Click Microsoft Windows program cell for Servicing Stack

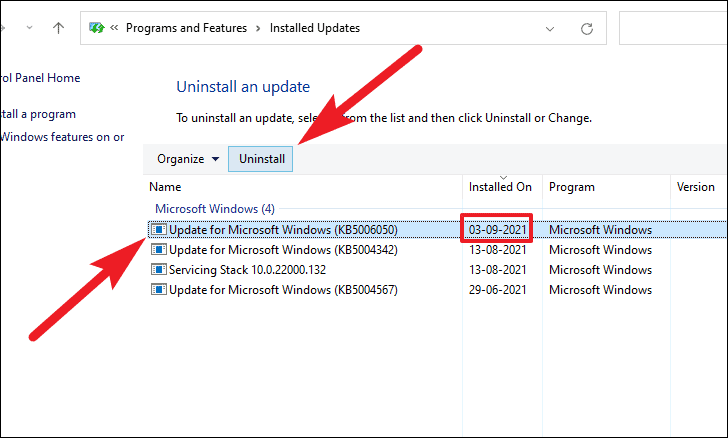pos(600,270)
